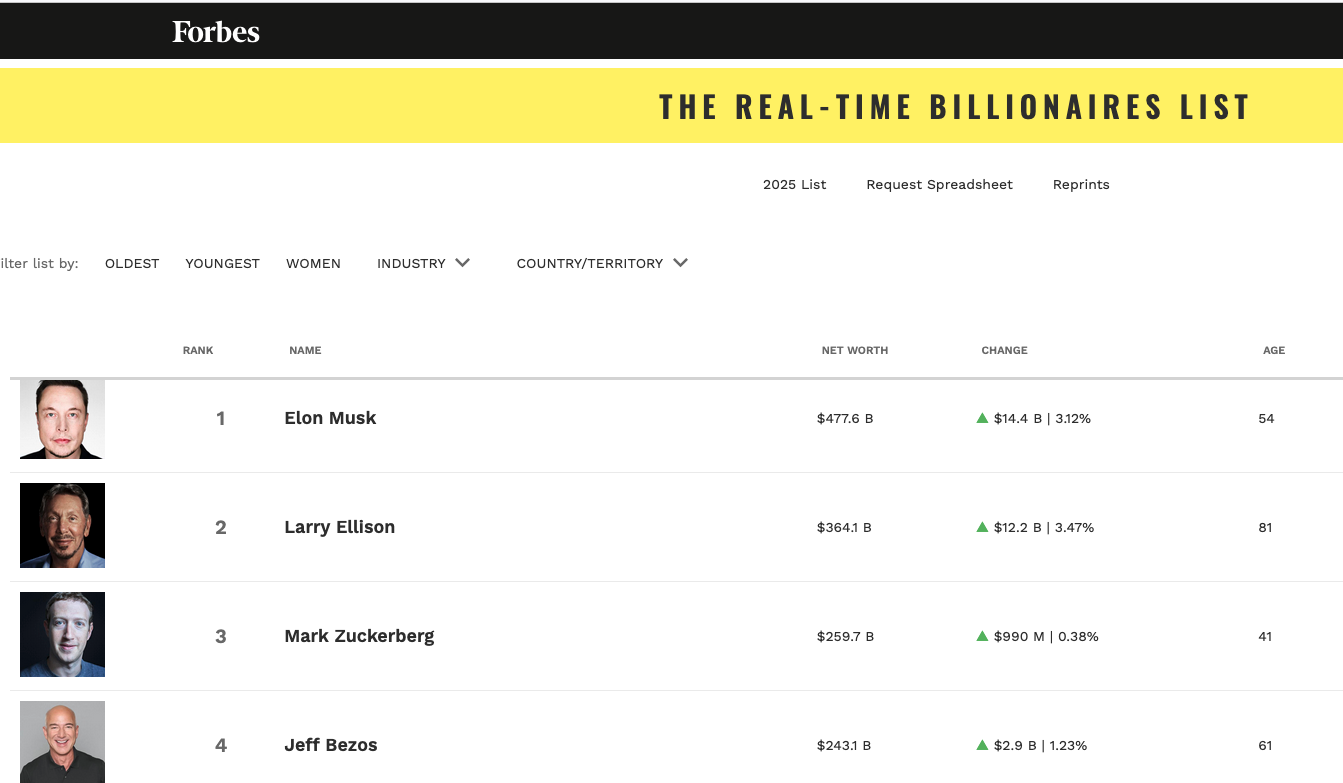Expand the Country/Territory chevron
This screenshot has width=1343, height=783.
(x=680, y=263)
